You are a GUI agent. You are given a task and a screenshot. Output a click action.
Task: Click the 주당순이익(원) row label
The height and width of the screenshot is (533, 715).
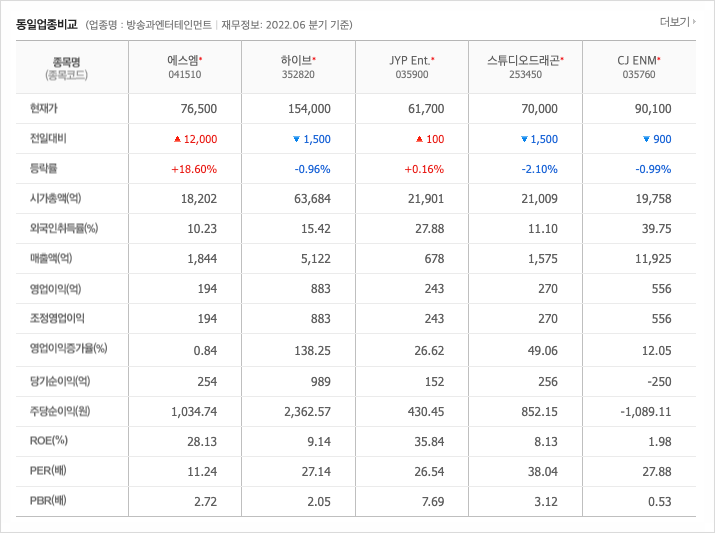tap(60, 411)
